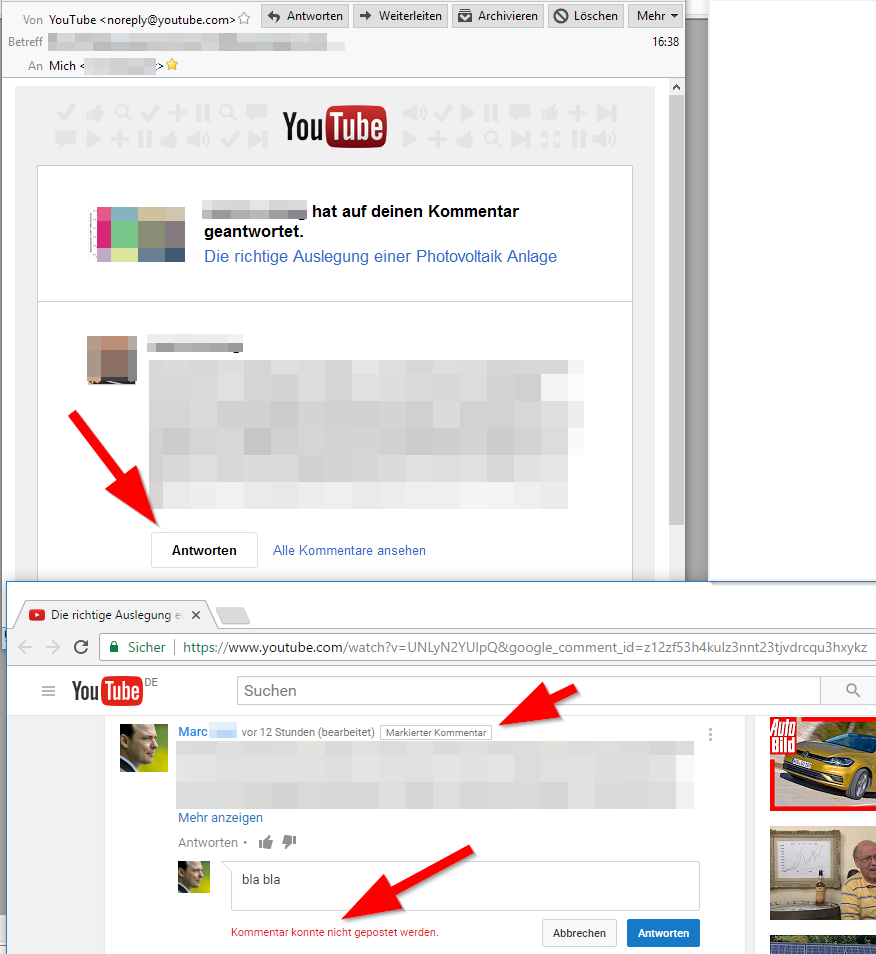The width and height of the screenshot is (876, 954).
Task: Click the Weiterleiten toolbar button
Action: [400, 15]
